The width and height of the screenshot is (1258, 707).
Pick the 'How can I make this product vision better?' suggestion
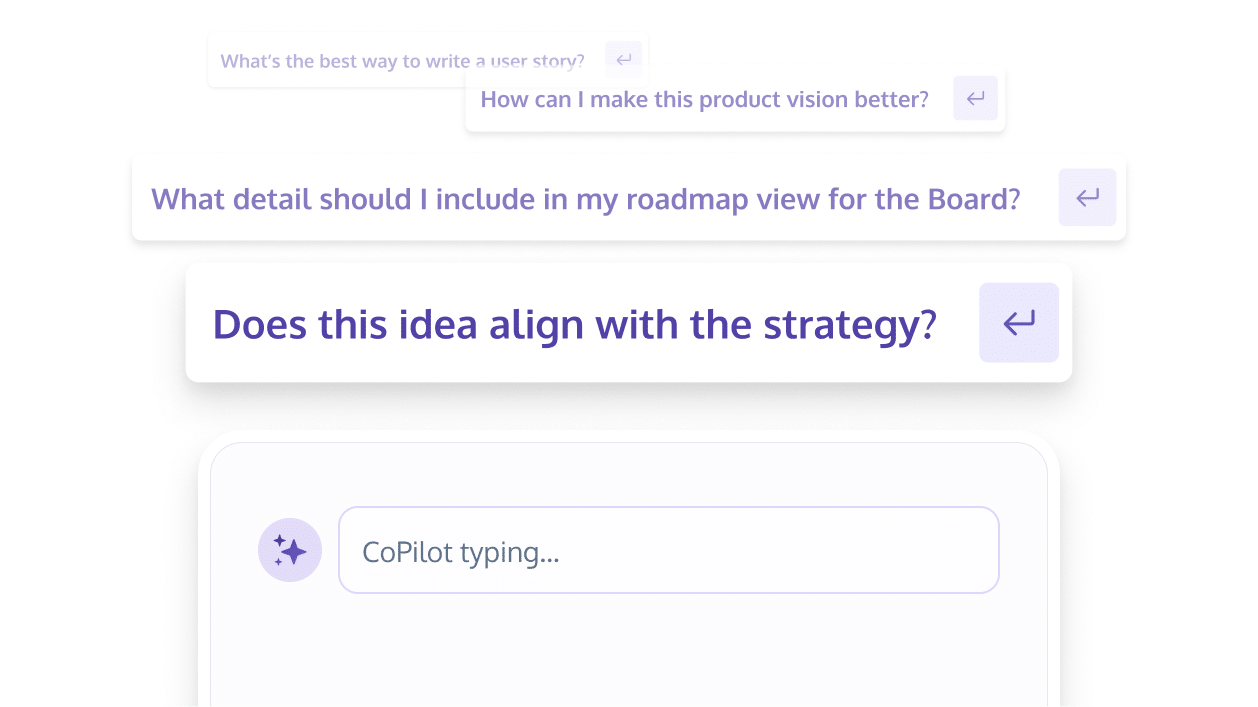point(704,99)
